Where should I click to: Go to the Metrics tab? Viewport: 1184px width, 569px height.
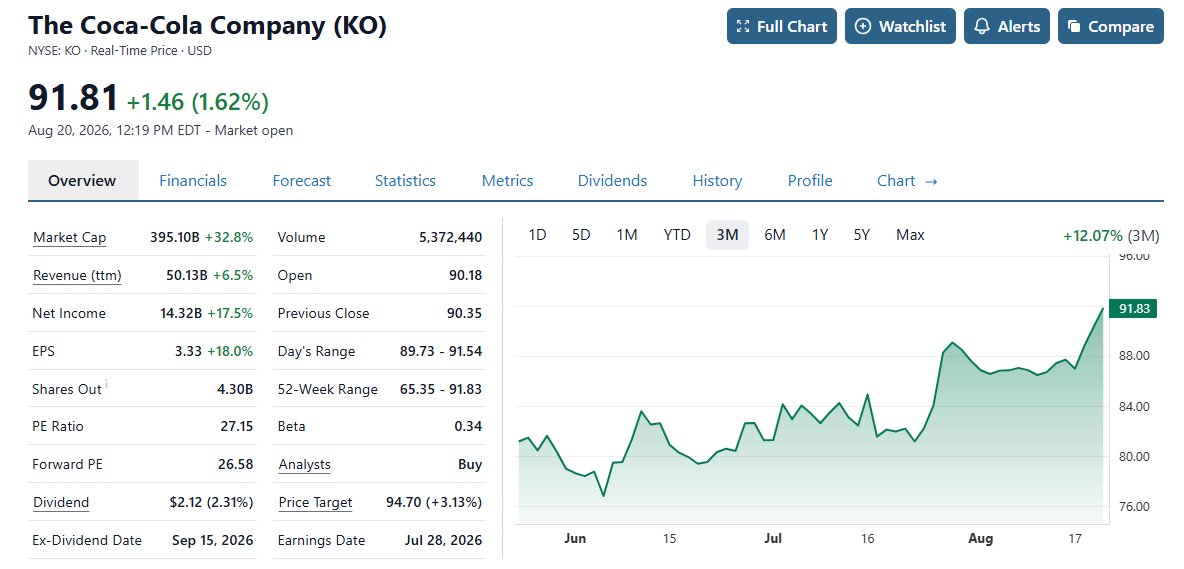point(507,180)
